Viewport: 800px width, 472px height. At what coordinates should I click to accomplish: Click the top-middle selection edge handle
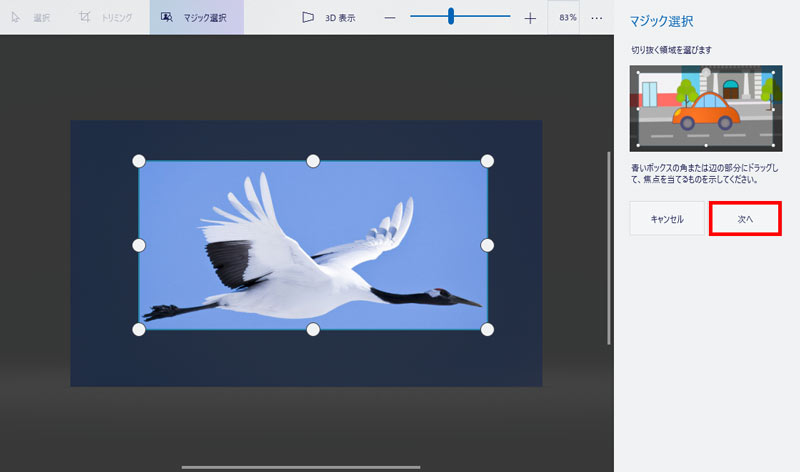(313, 161)
